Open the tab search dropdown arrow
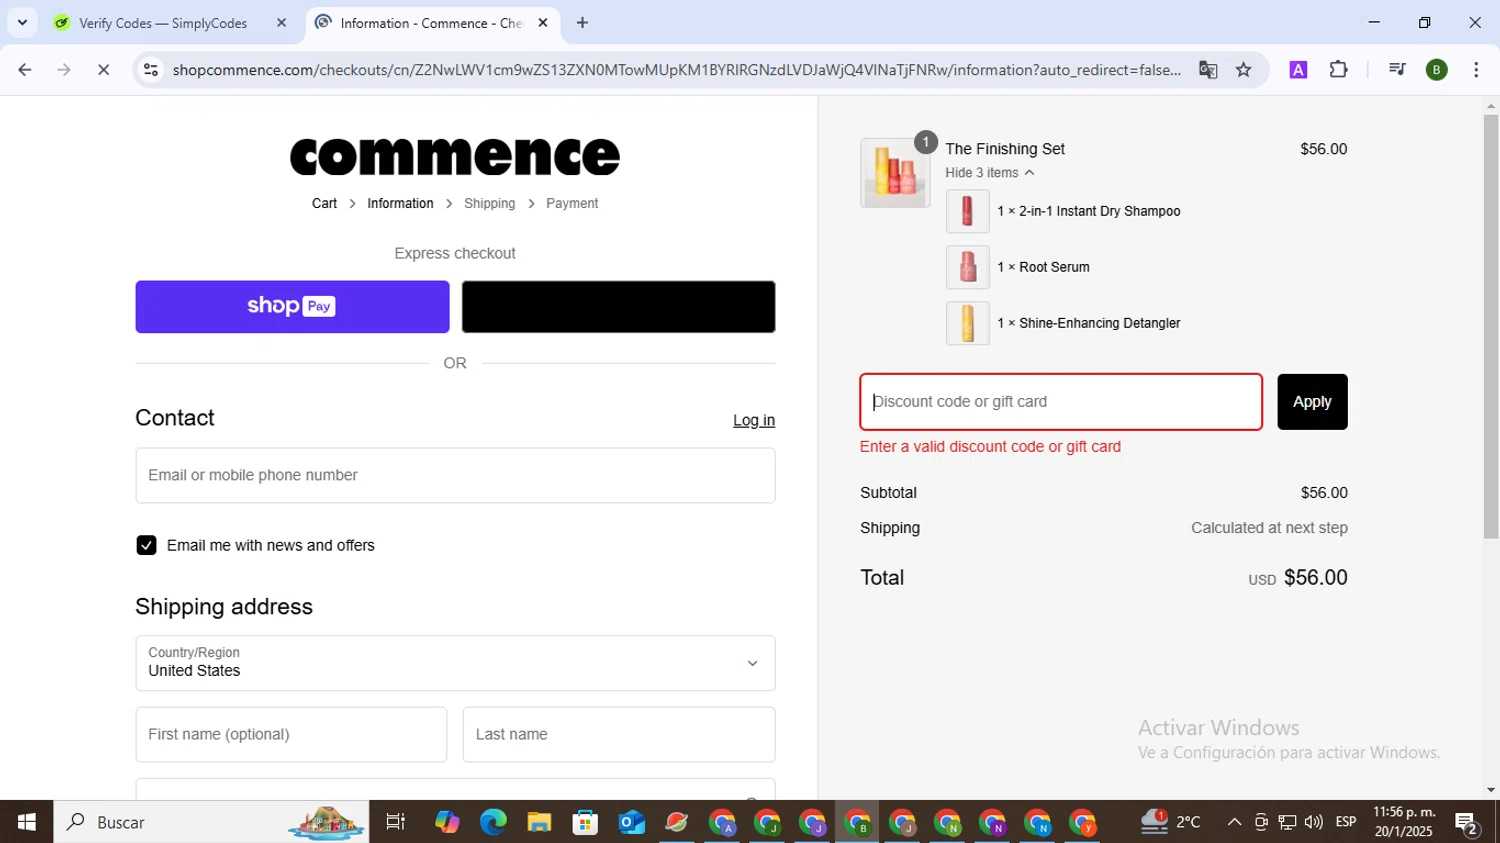Screen dimensions: 1500x843 coord(22,22)
